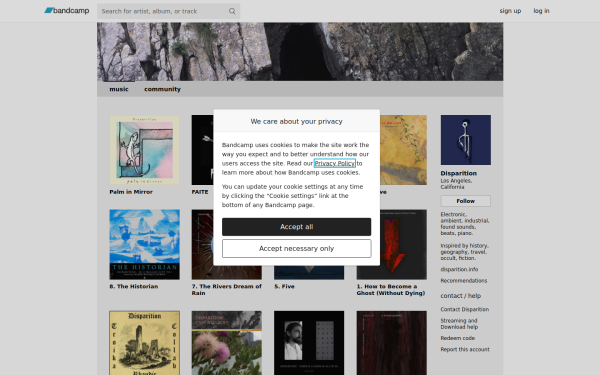The height and width of the screenshot is (375, 600).
Task: Open the Privacy Policy link
Action: [334, 163]
